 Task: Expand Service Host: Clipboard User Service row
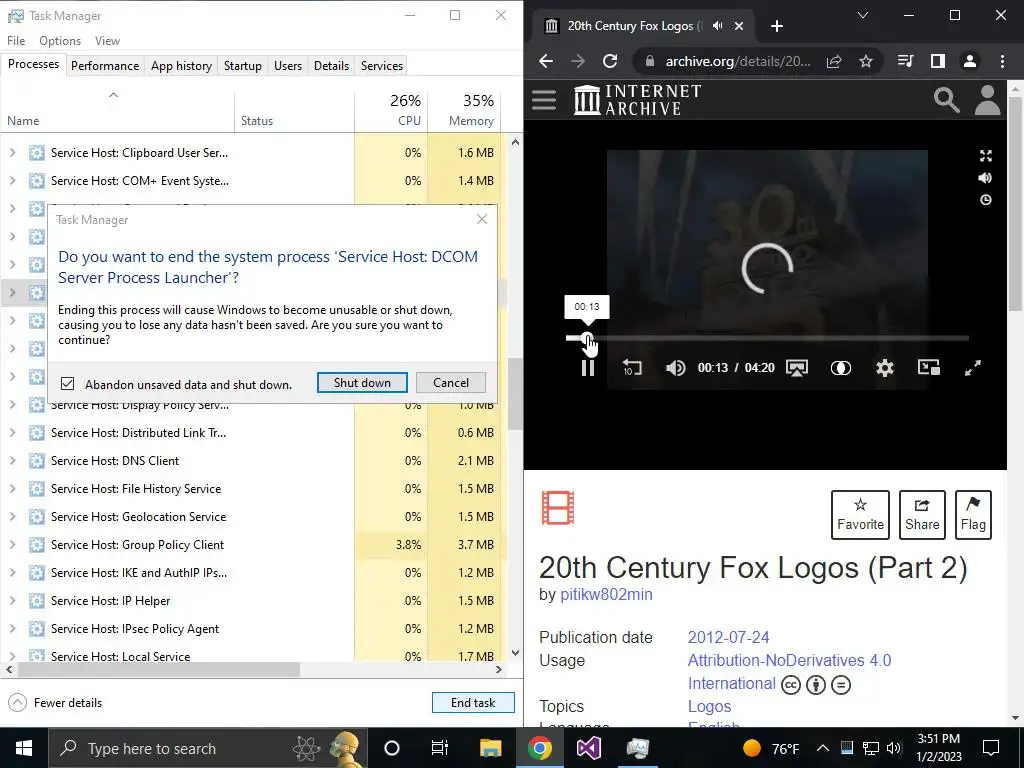pos(12,153)
